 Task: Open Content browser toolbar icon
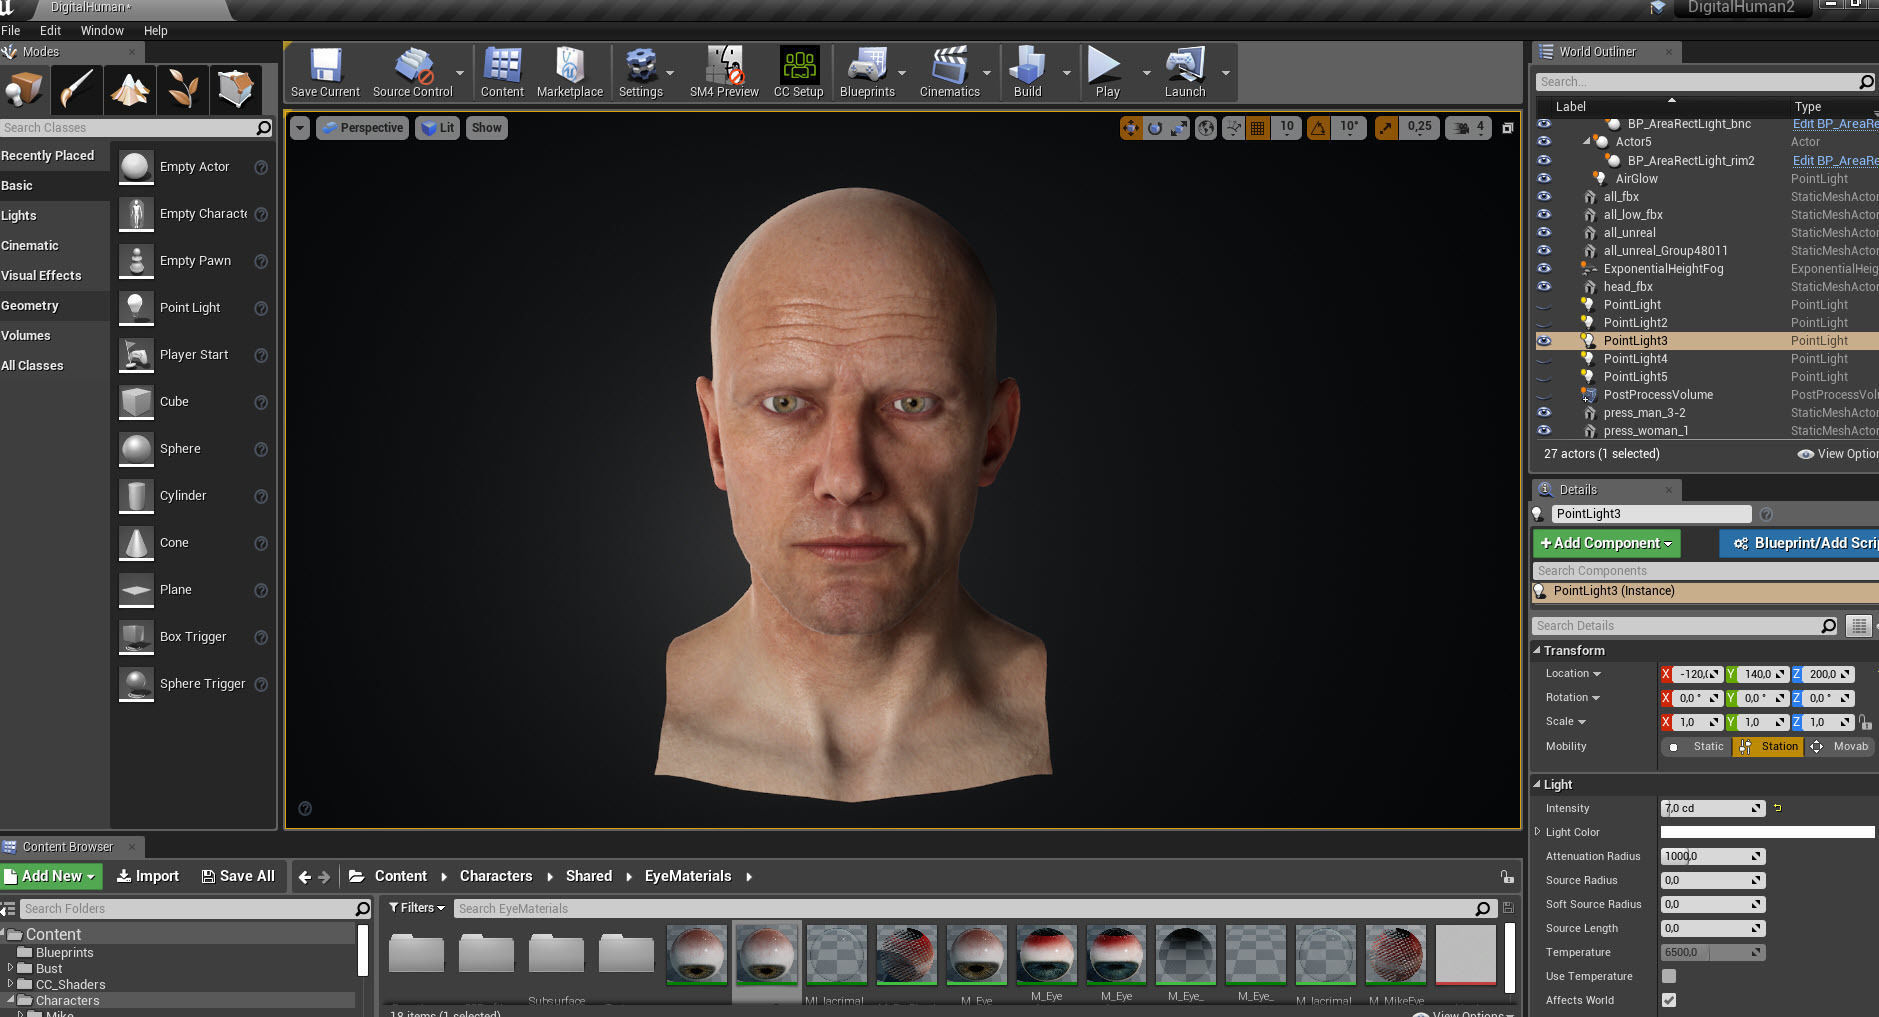pyautogui.click(x=502, y=72)
